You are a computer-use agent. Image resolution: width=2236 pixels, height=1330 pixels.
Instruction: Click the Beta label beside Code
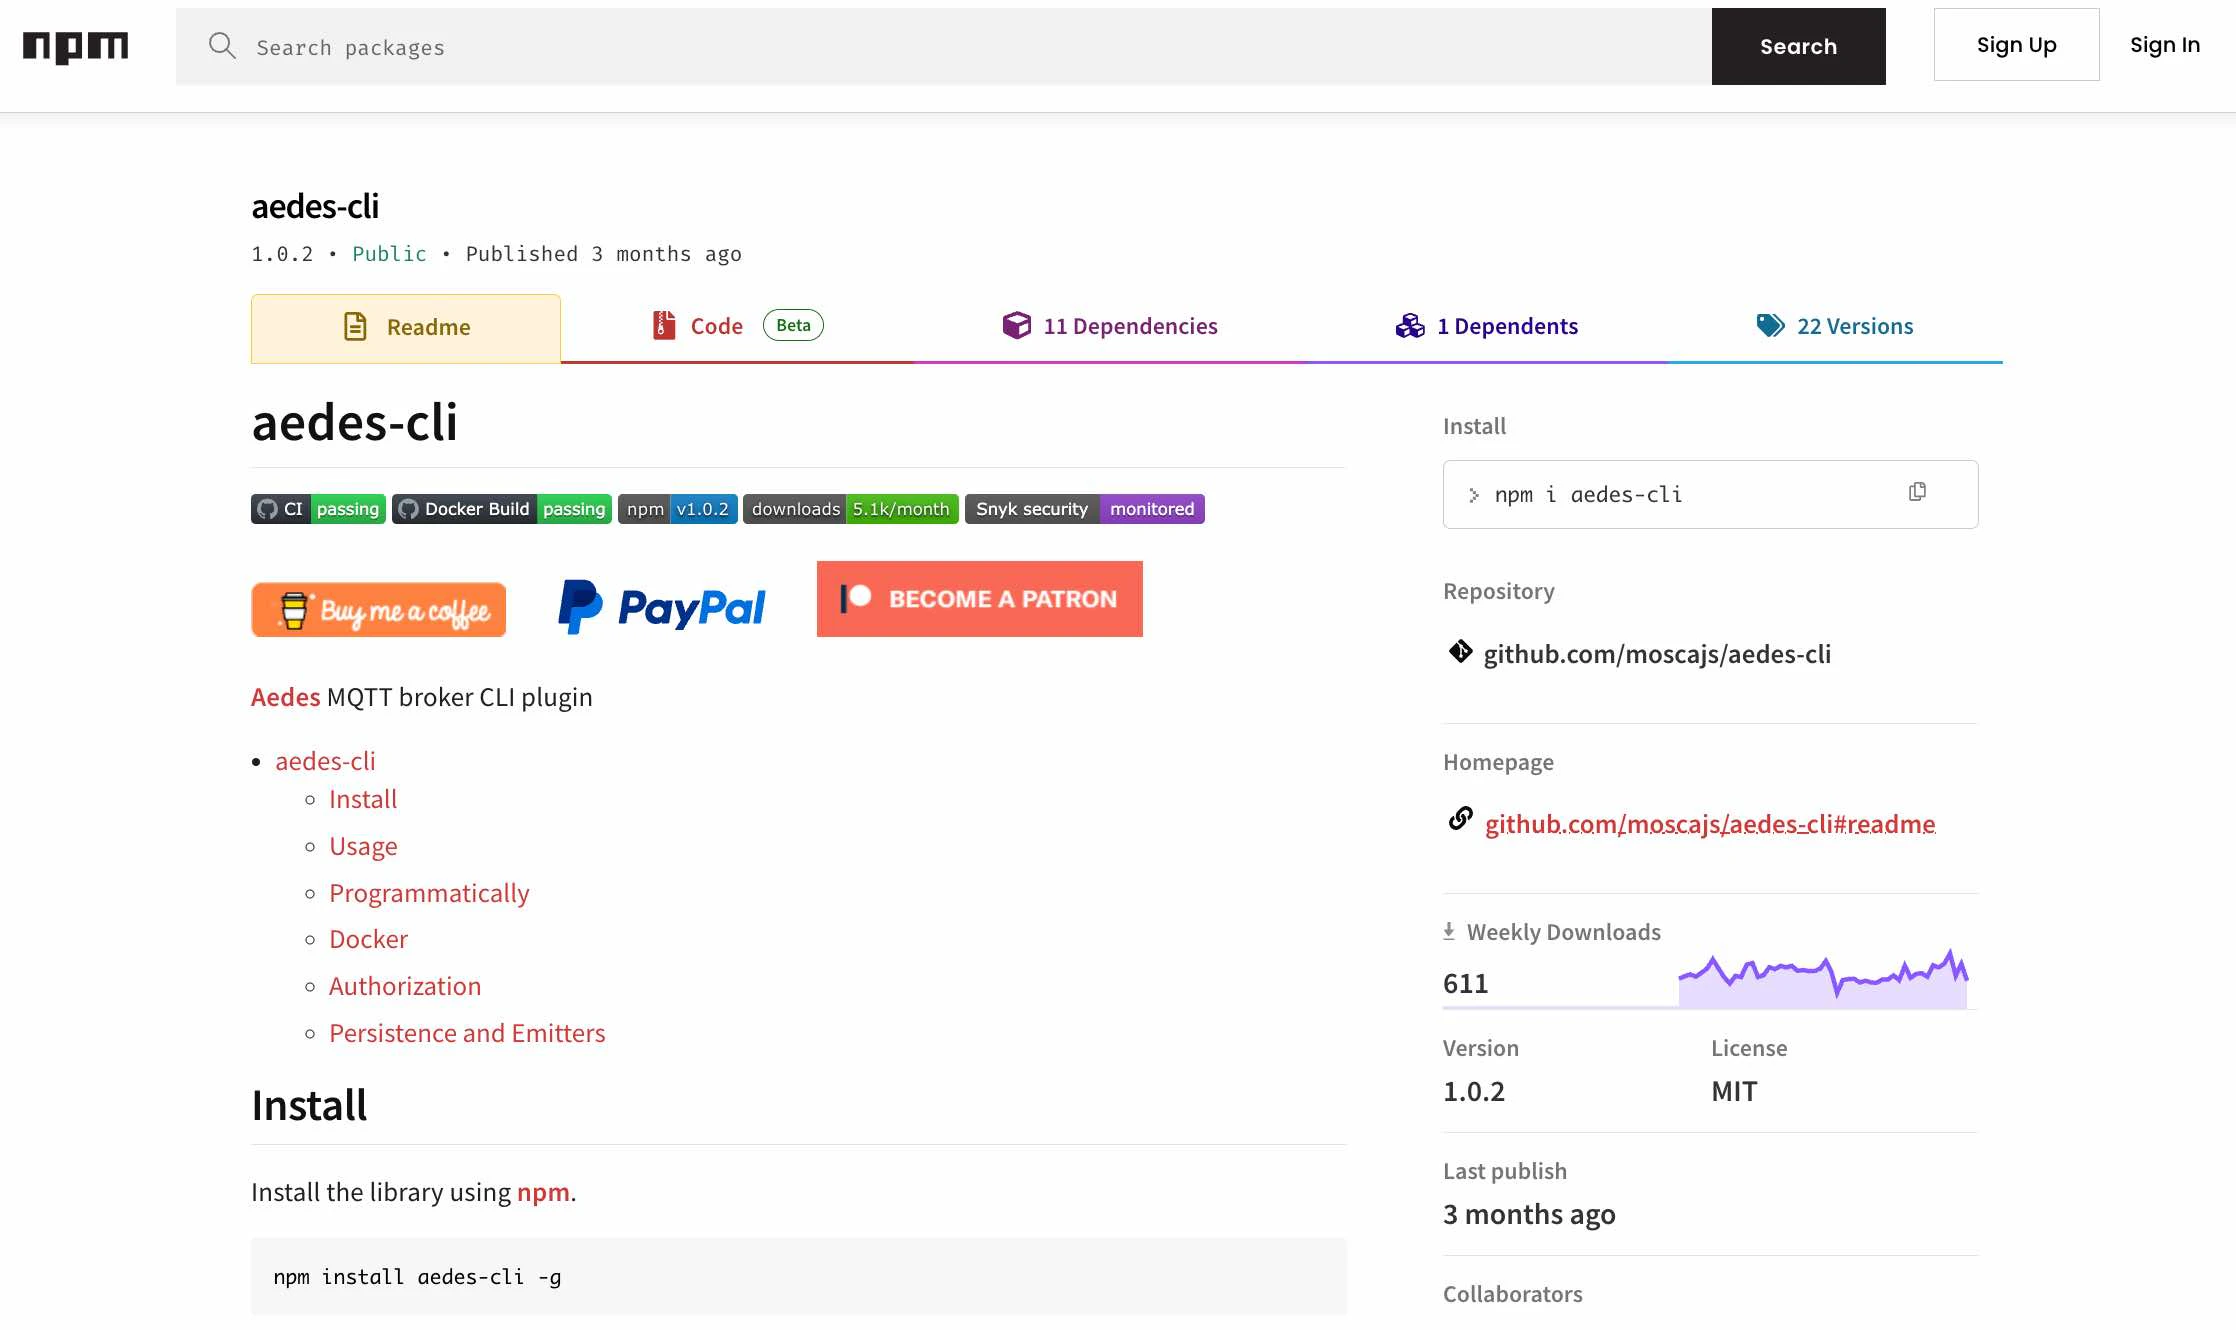(x=793, y=325)
